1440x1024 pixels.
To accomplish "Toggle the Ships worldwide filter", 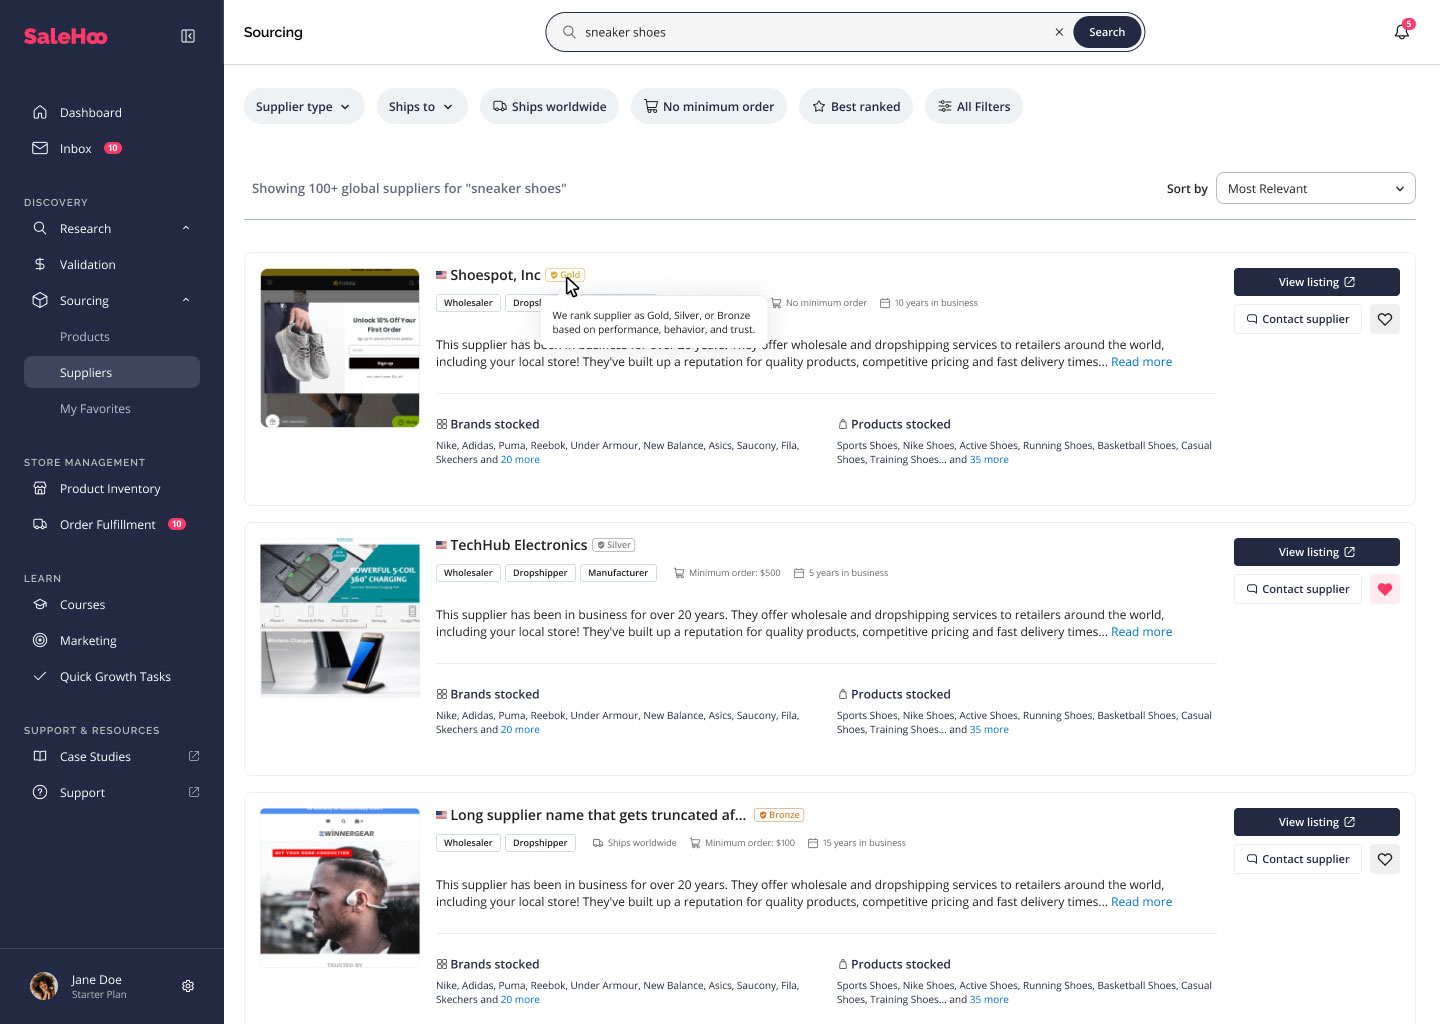I will tap(549, 107).
